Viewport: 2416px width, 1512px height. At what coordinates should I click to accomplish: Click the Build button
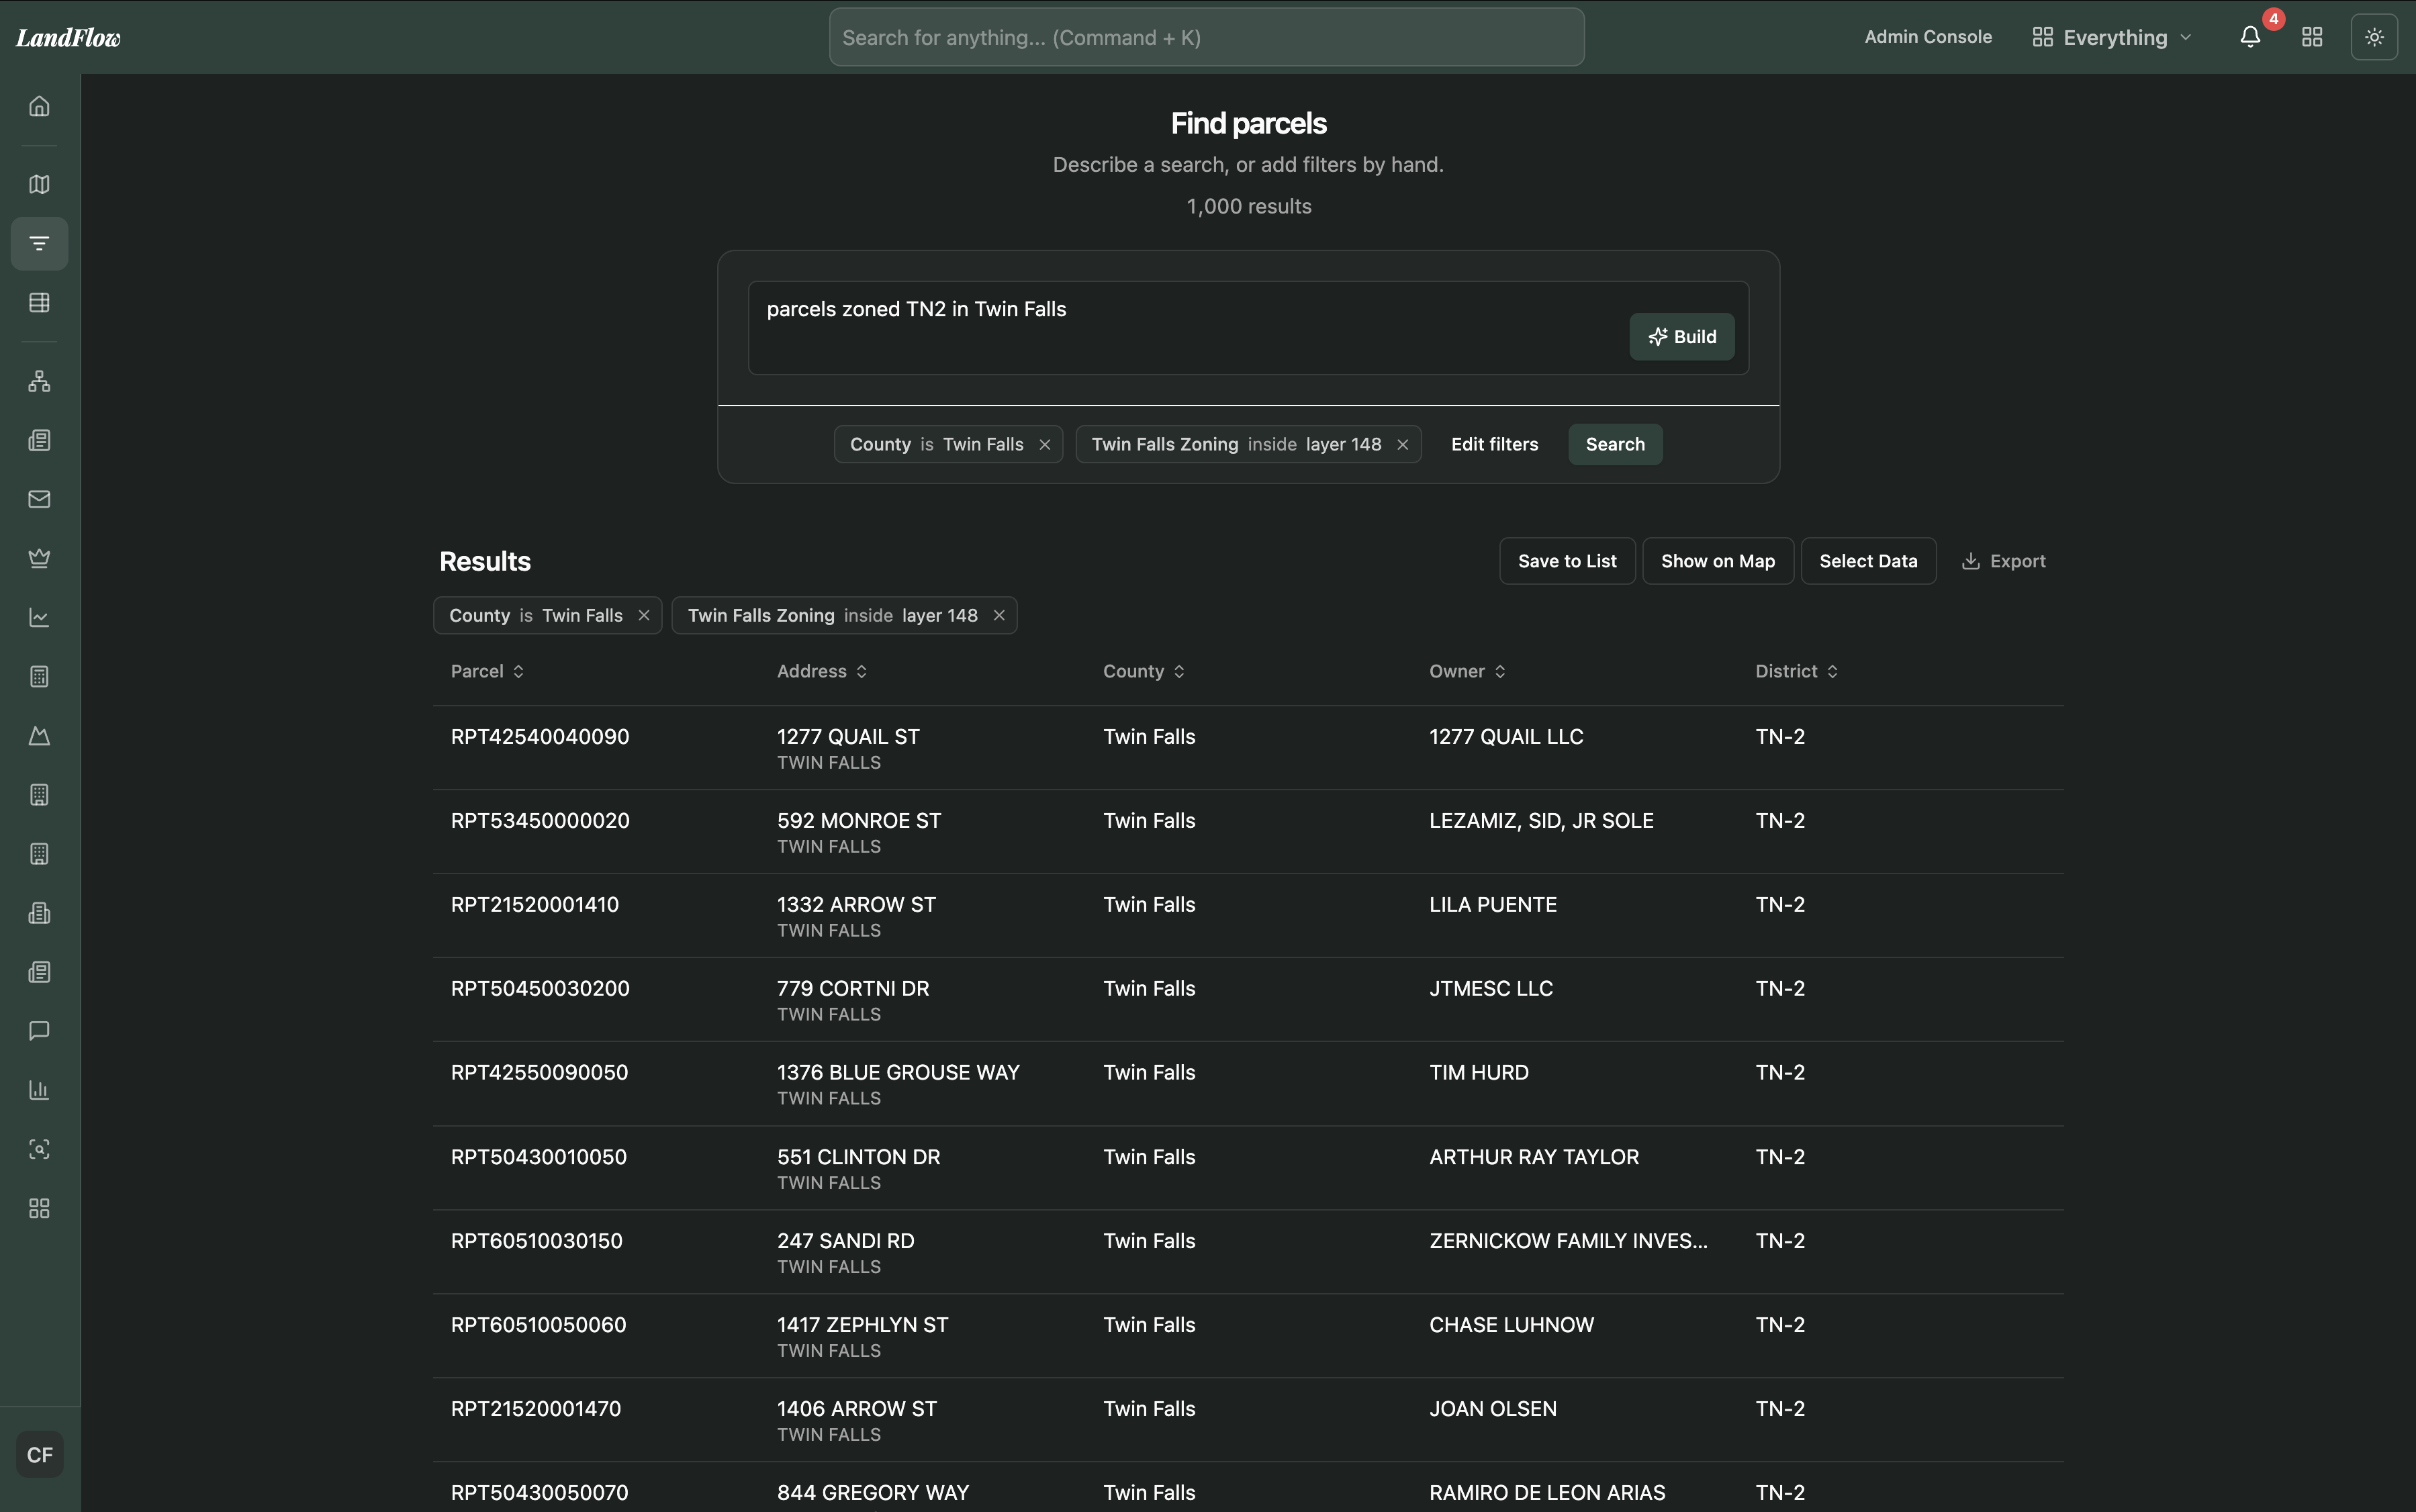(x=1681, y=337)
